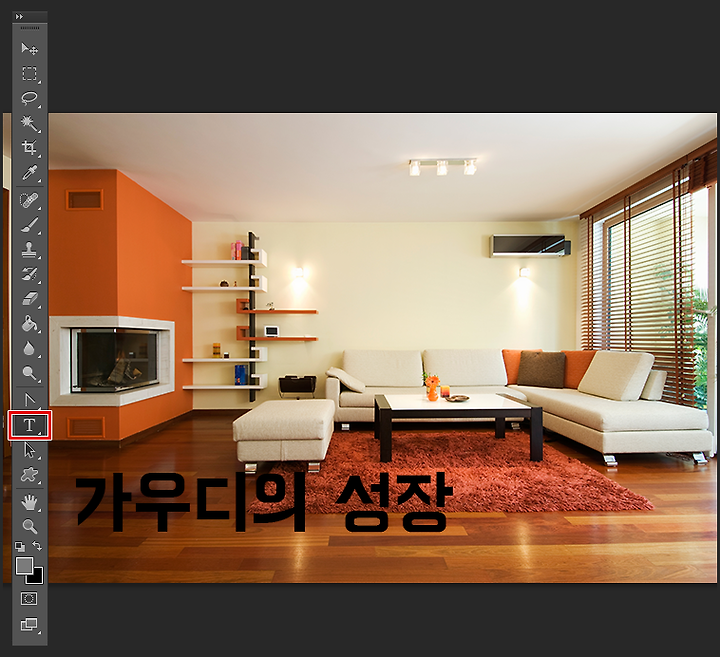The image size is (720, 657).
Task: Select the Custom Shape tool
Action: point(29,474)
